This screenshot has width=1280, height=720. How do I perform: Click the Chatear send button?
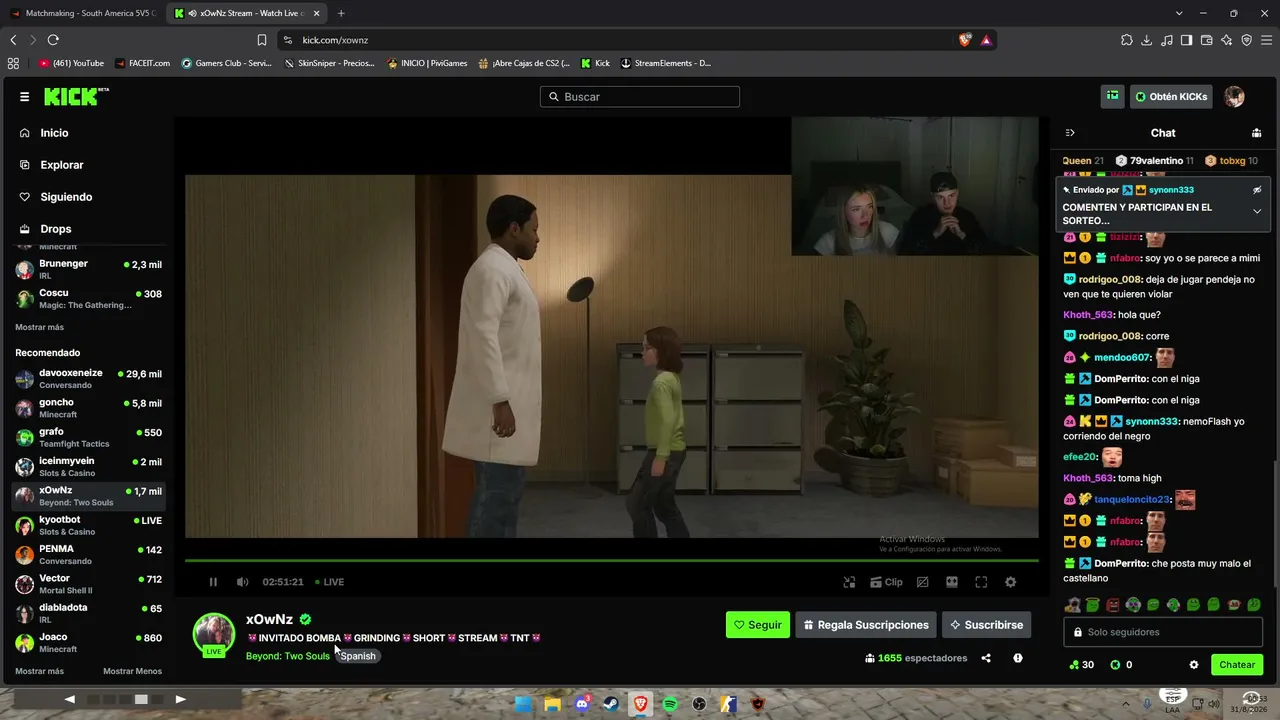point(1237,665)
